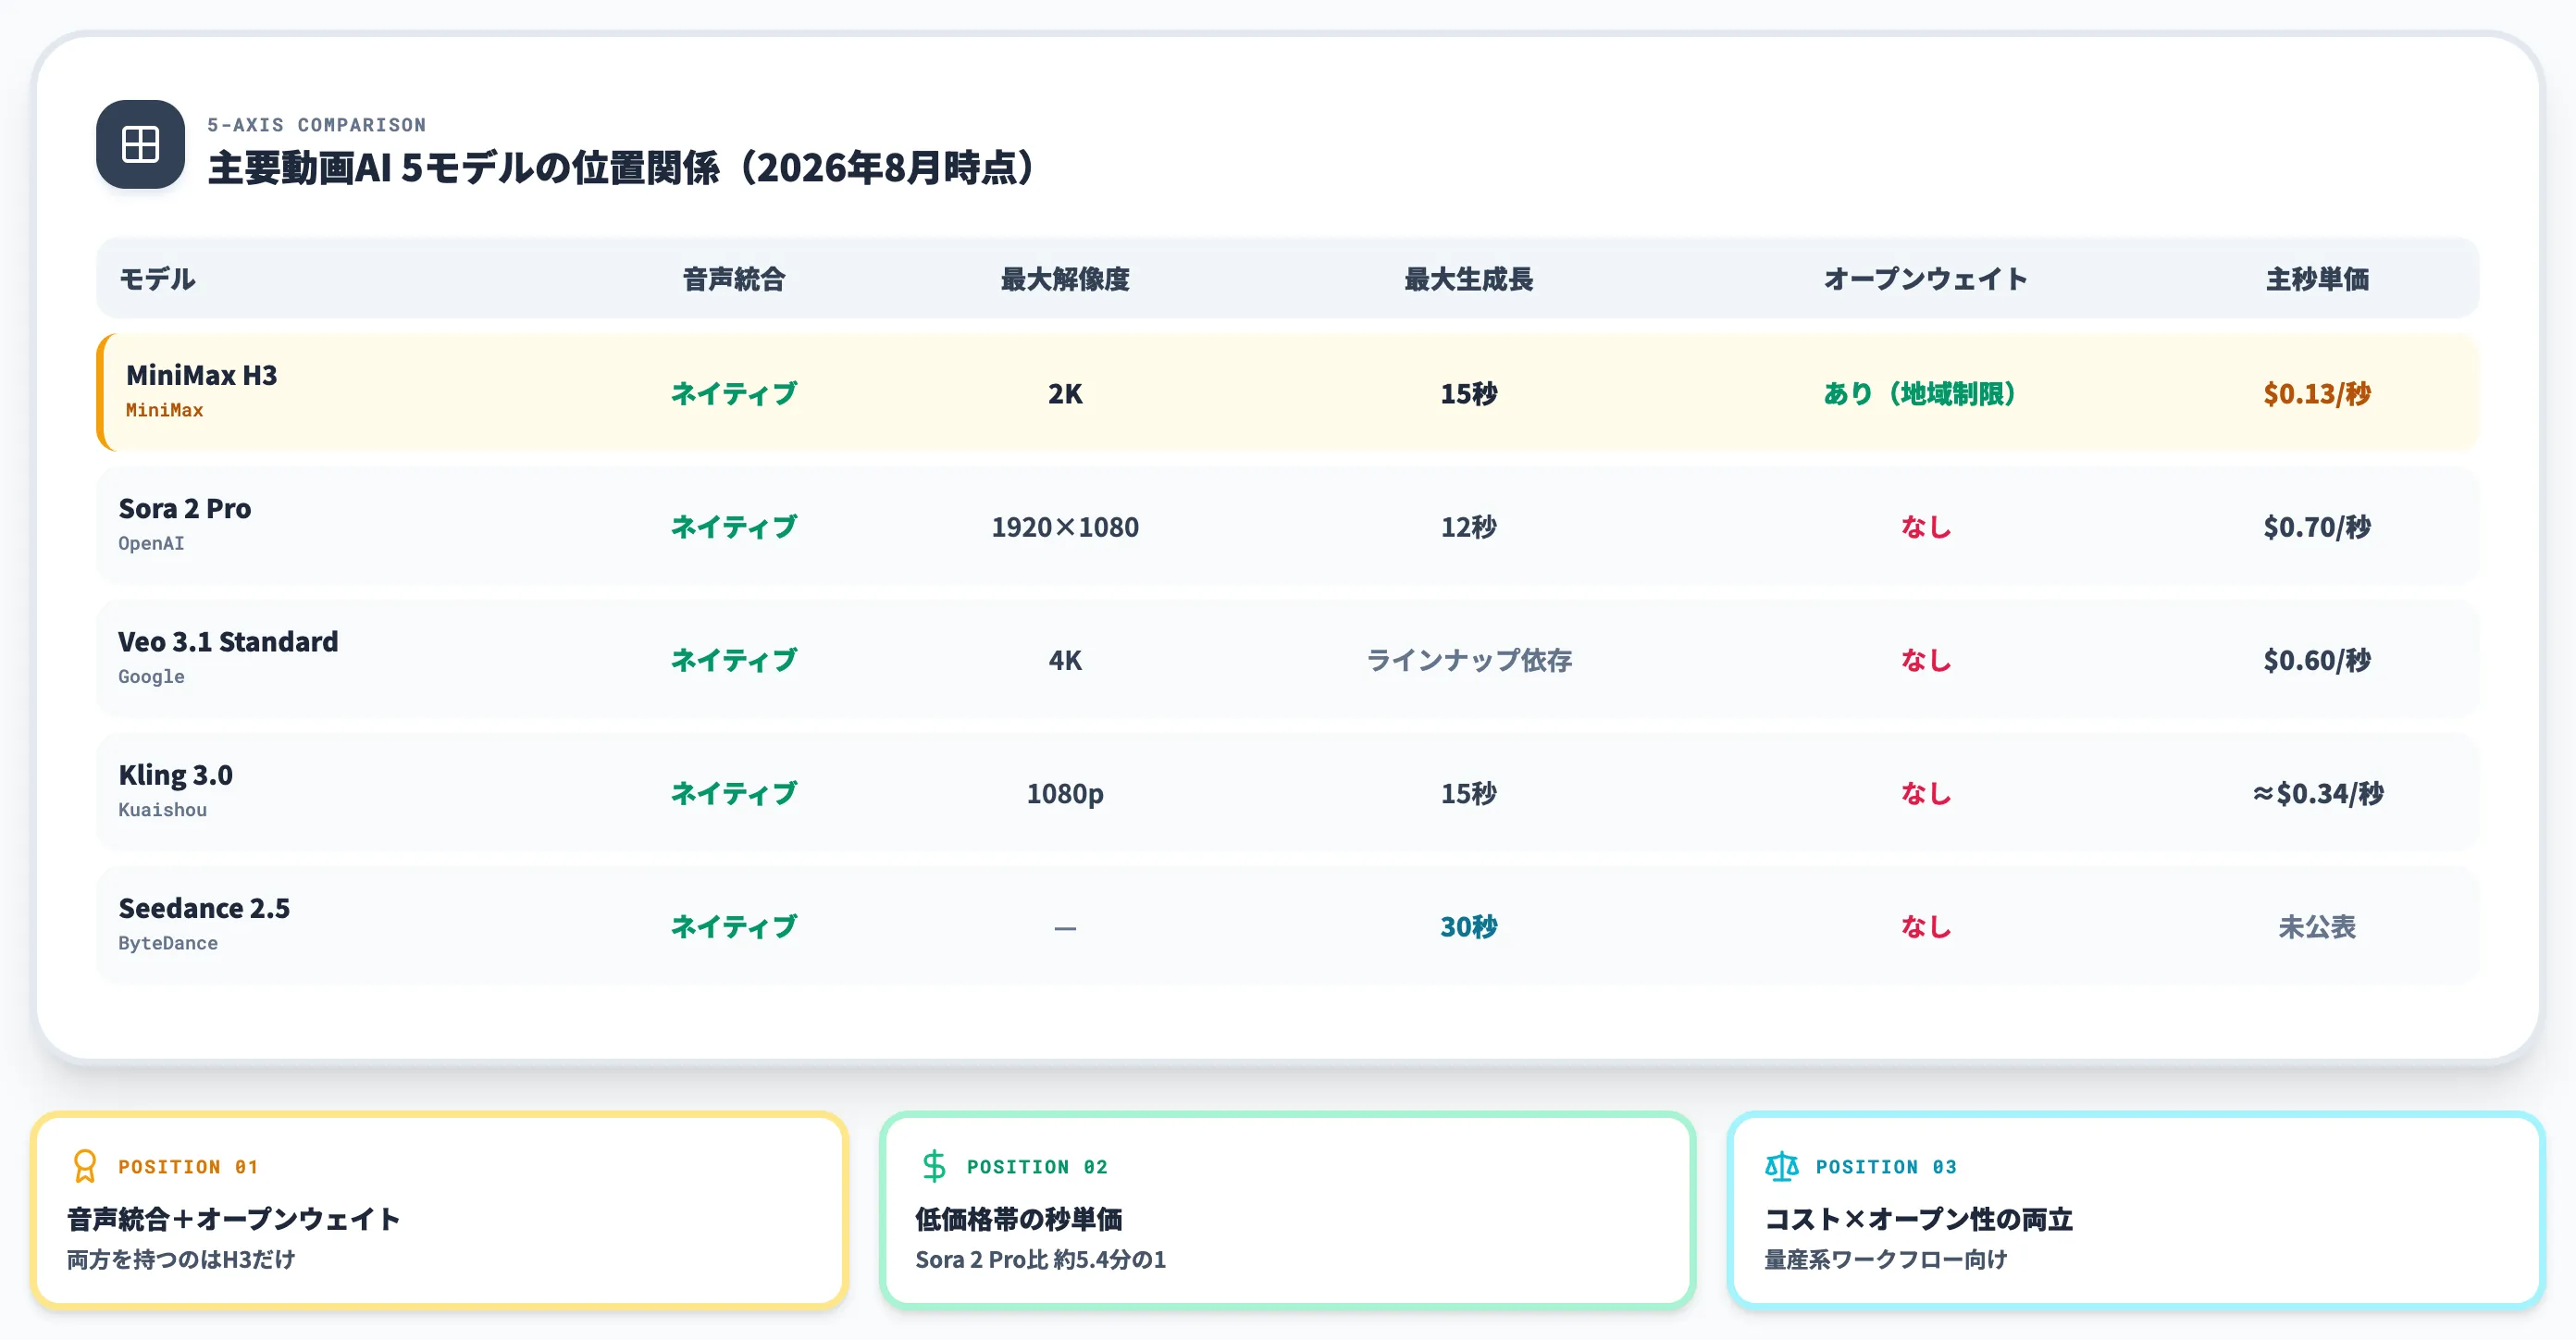
Task: Click the balance scale icon in Position 03
Action: point(1782,1166)
